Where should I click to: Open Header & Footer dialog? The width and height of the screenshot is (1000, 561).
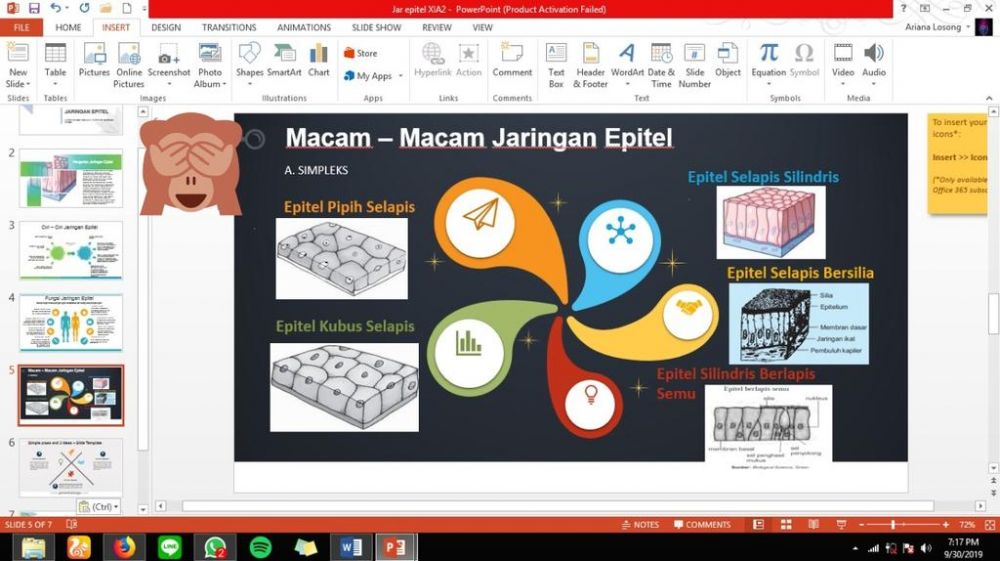pyautogui.click(x=591, y=65)
